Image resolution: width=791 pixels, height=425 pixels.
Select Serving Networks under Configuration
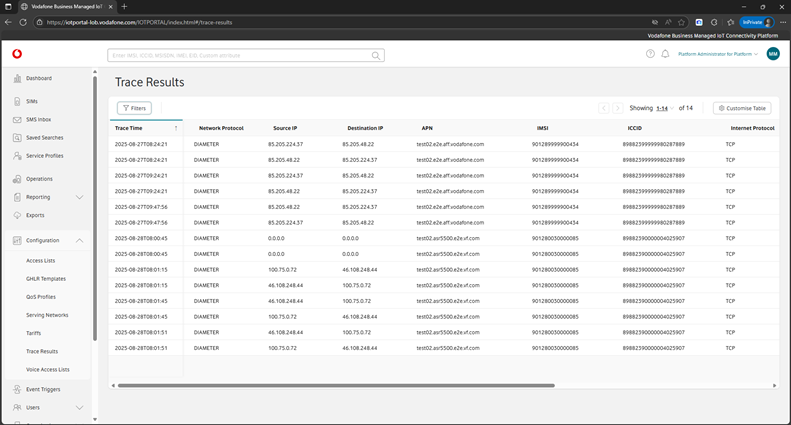tap(47, 315)
